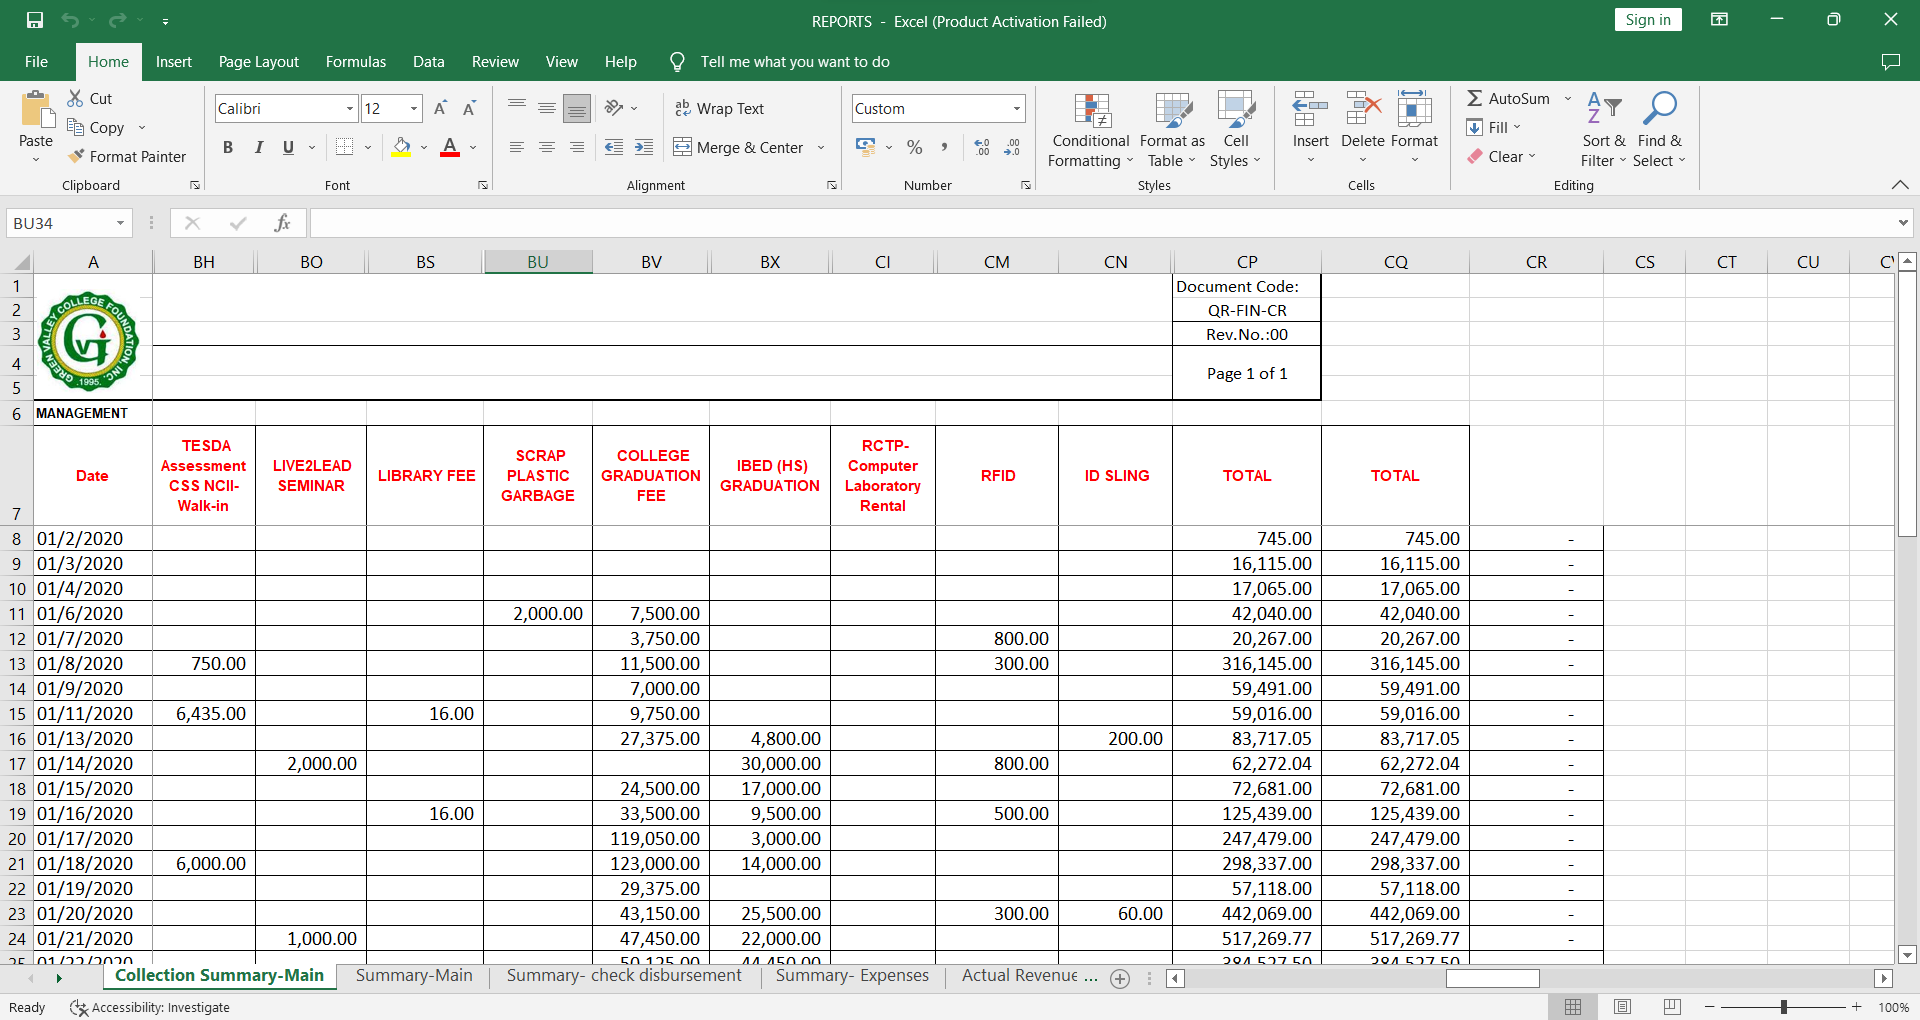Open the Summary-Main sheet tab
Screen dimensions: 1920x1020
414,976
